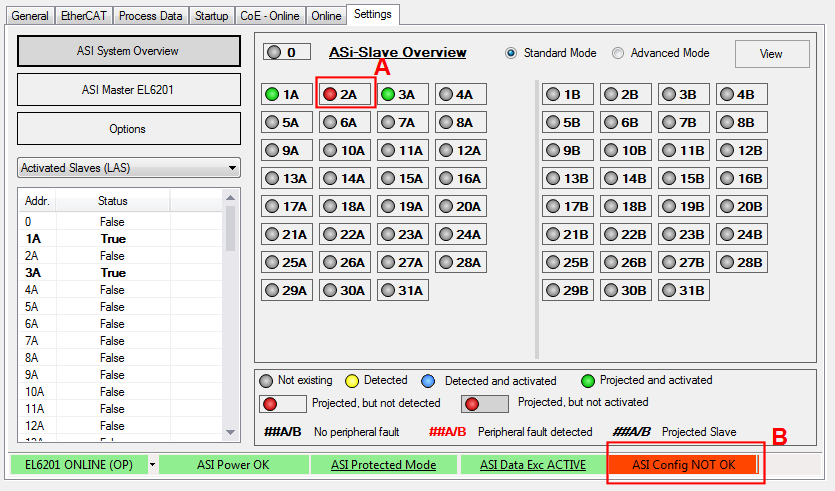Select slave 5A indicator
Screen dimensions: 835x491
286,122
